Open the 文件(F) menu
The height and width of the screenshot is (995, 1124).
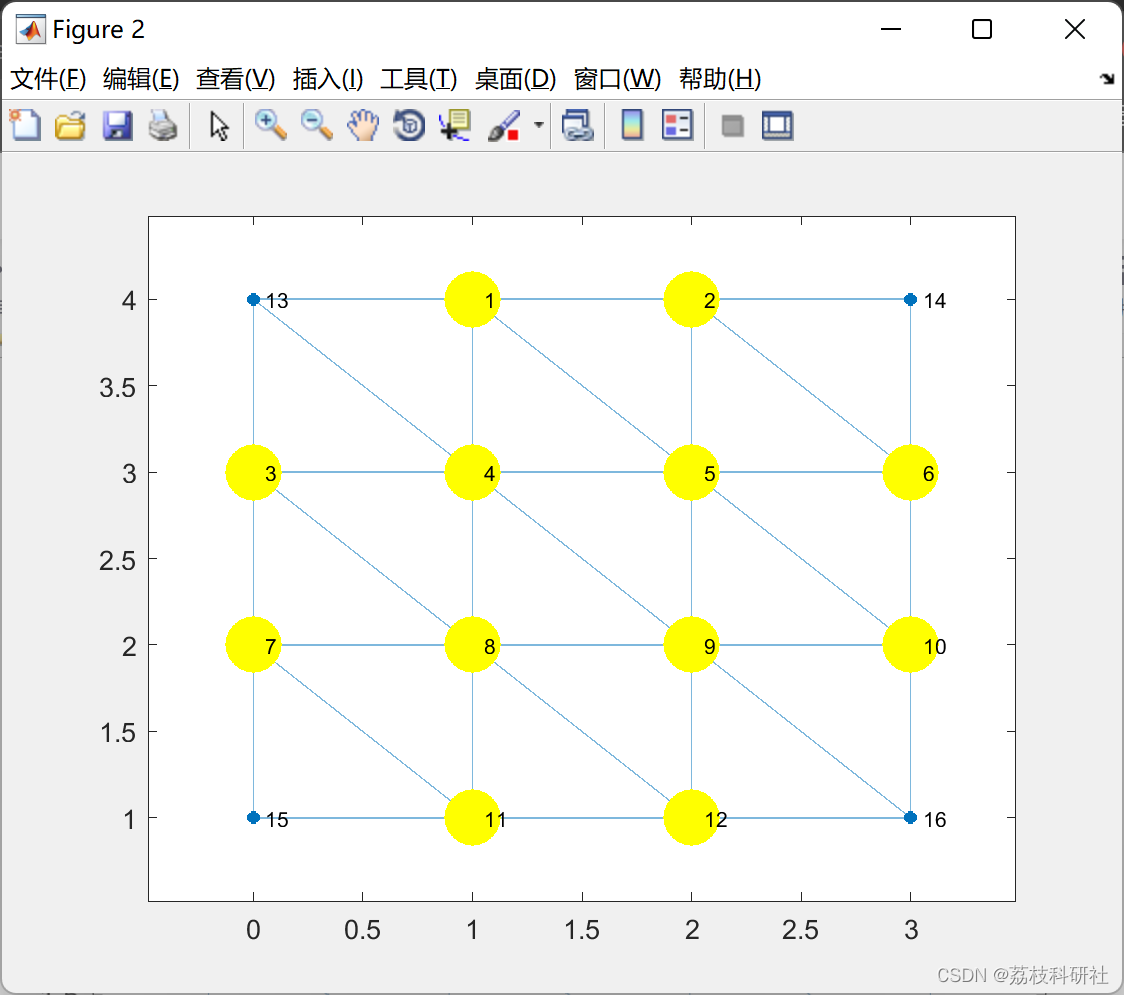point(48,79)
